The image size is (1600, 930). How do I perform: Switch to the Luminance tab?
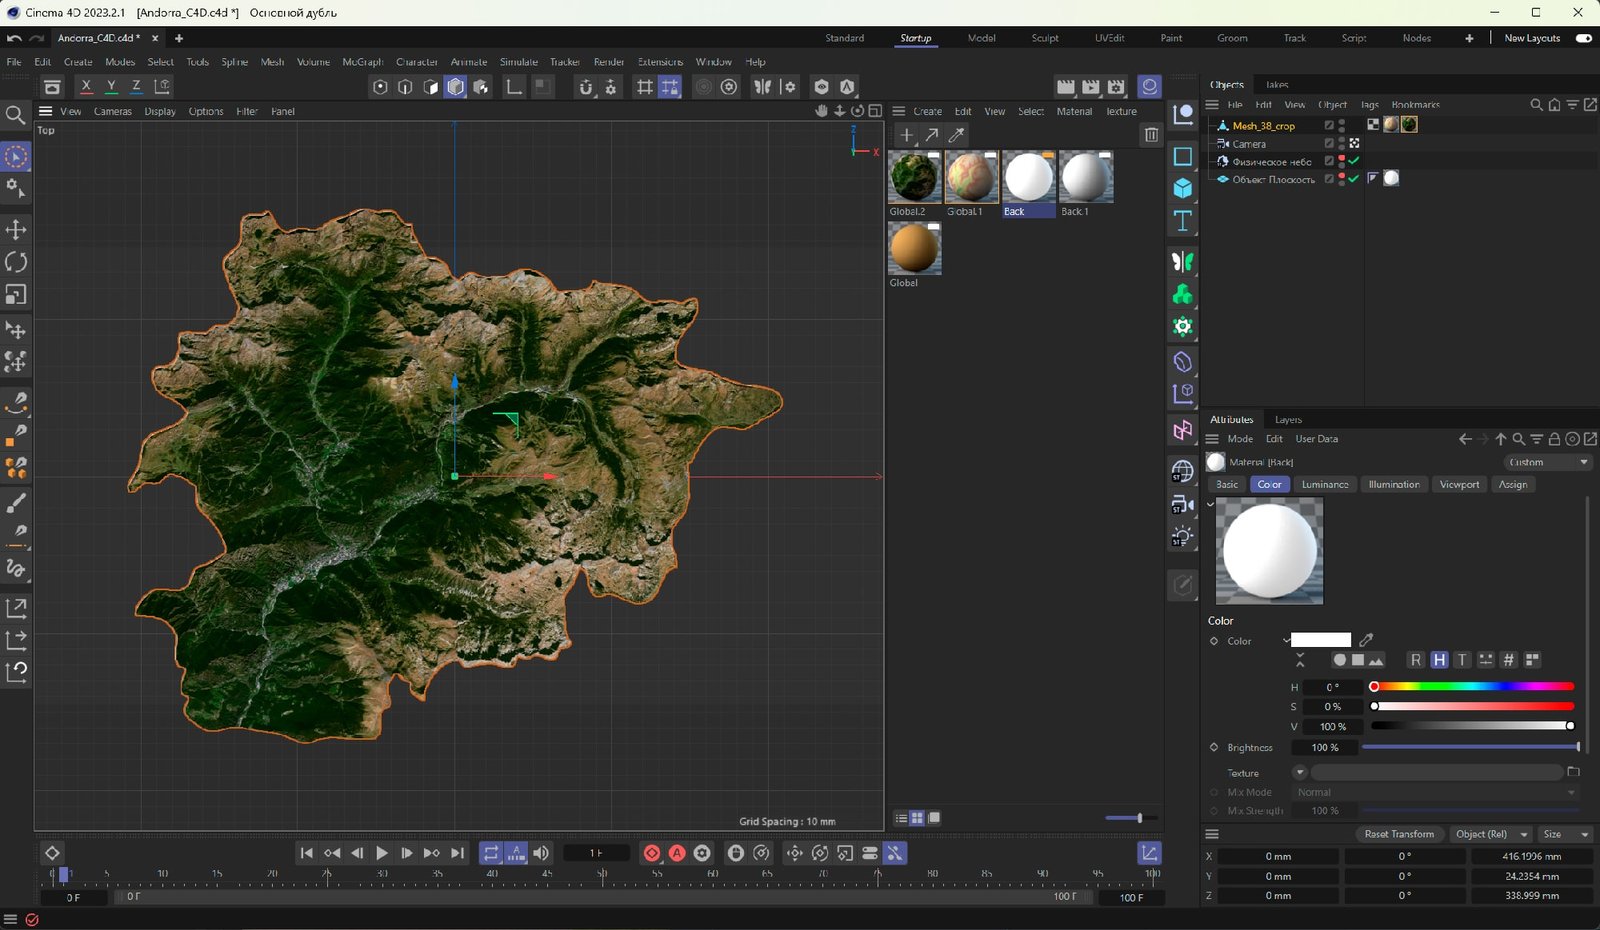tap(1324, 485)
